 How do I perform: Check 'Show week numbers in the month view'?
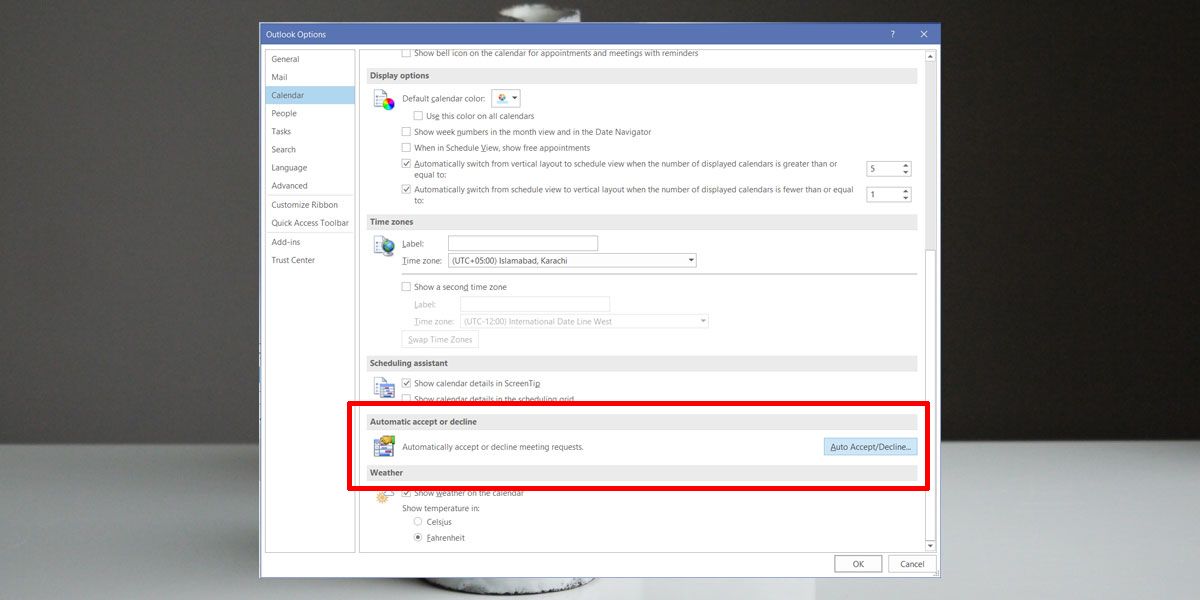[406, 131]
